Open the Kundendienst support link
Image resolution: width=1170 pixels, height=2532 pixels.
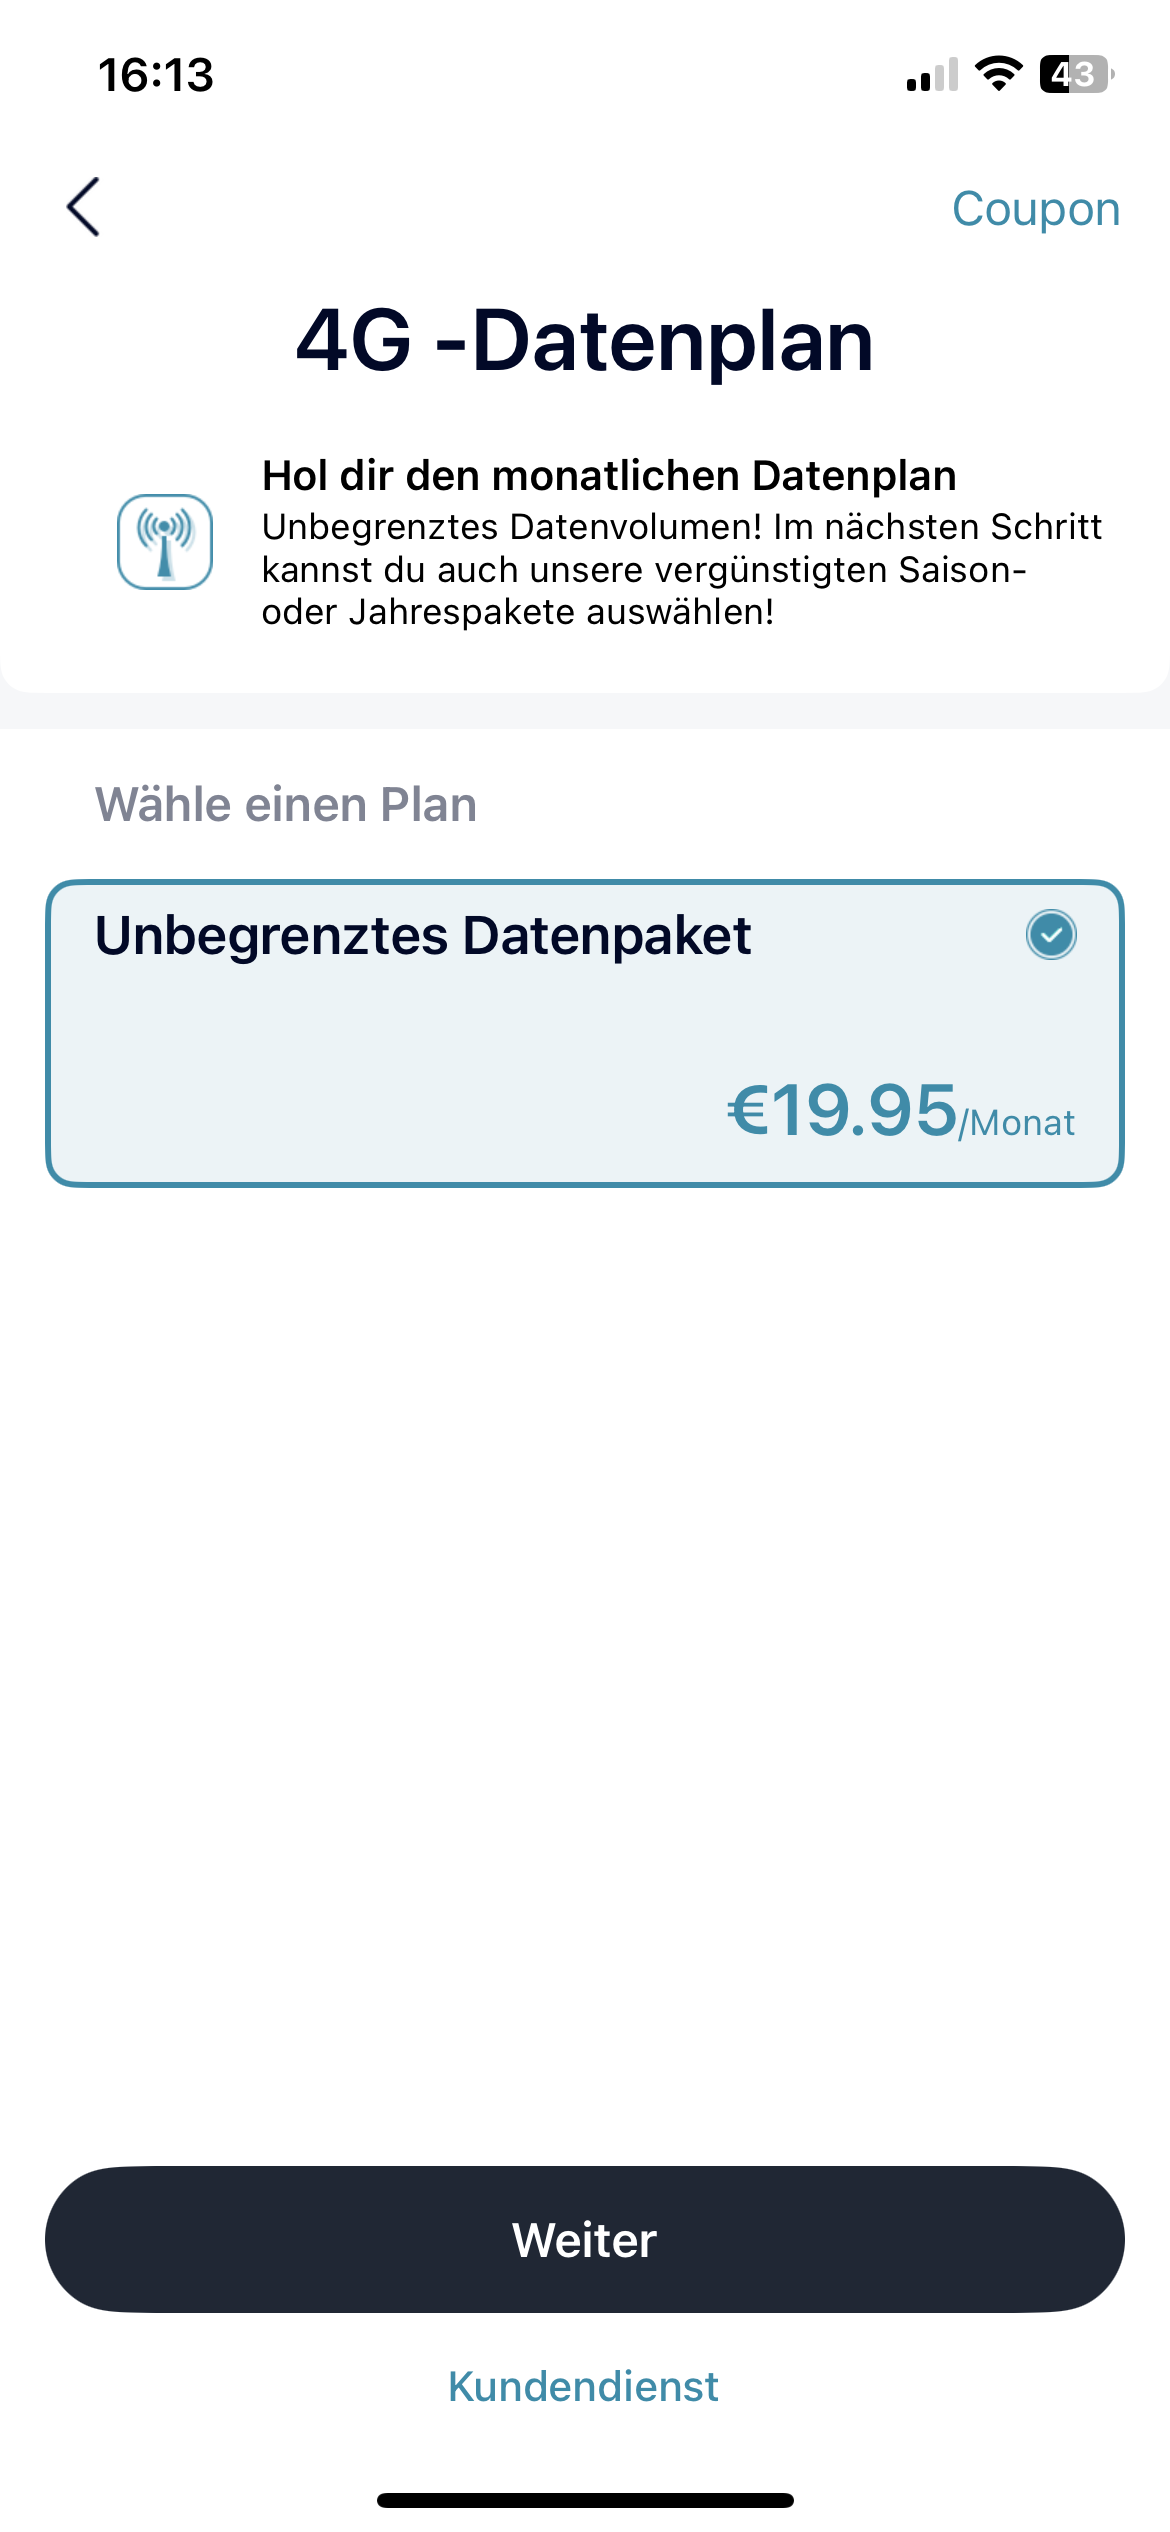[x=583, y=2386]
